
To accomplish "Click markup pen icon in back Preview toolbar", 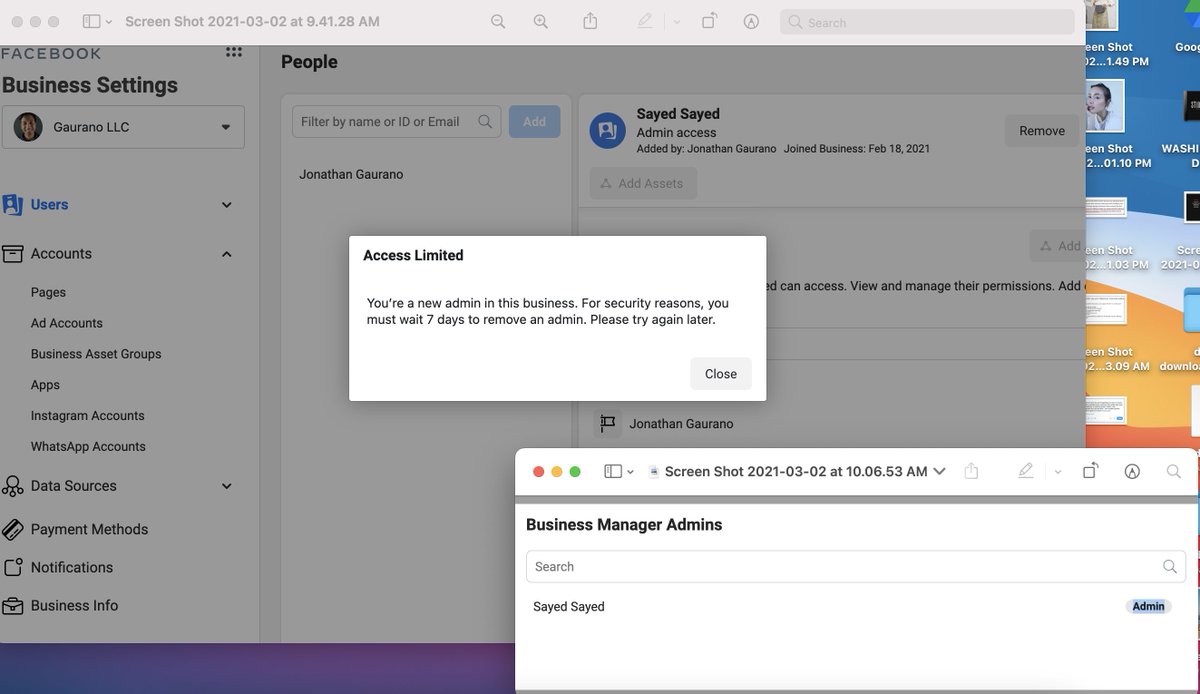I will [645, 22].
